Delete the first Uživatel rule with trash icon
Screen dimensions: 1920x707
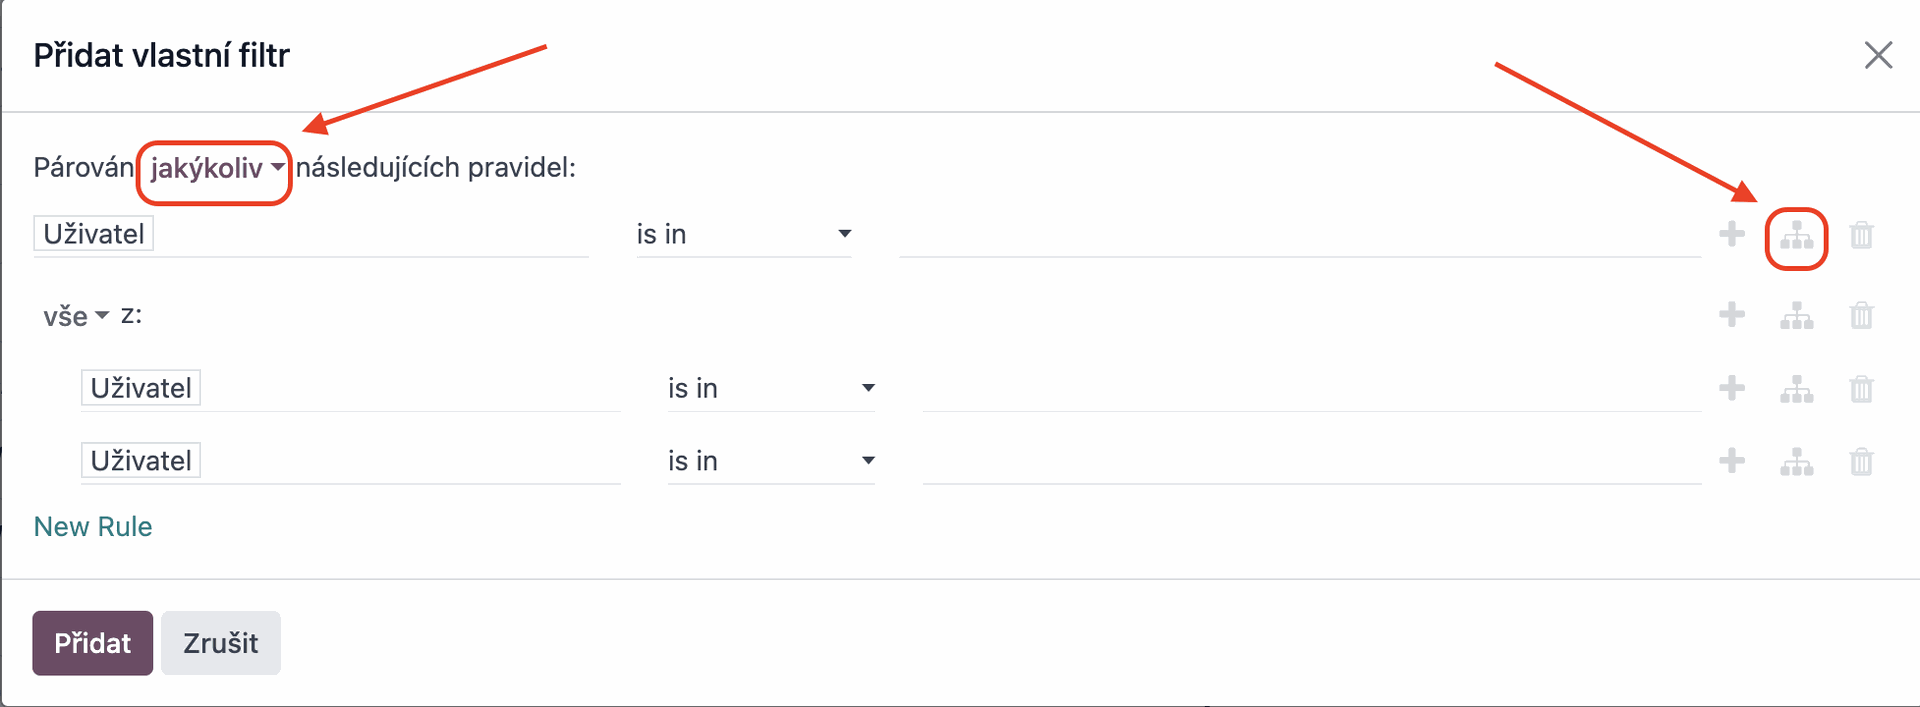pyautogui.click(x=1861, y=236)
